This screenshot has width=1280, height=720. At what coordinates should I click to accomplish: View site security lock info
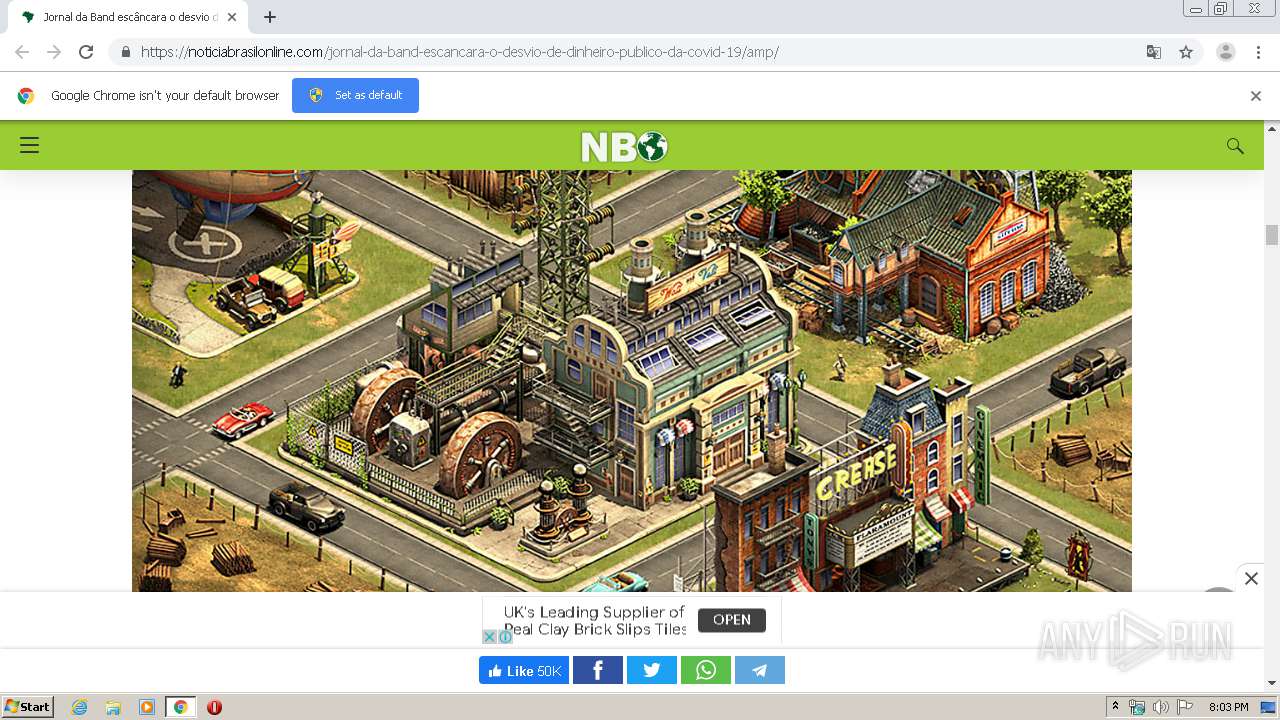pos(126,52)
